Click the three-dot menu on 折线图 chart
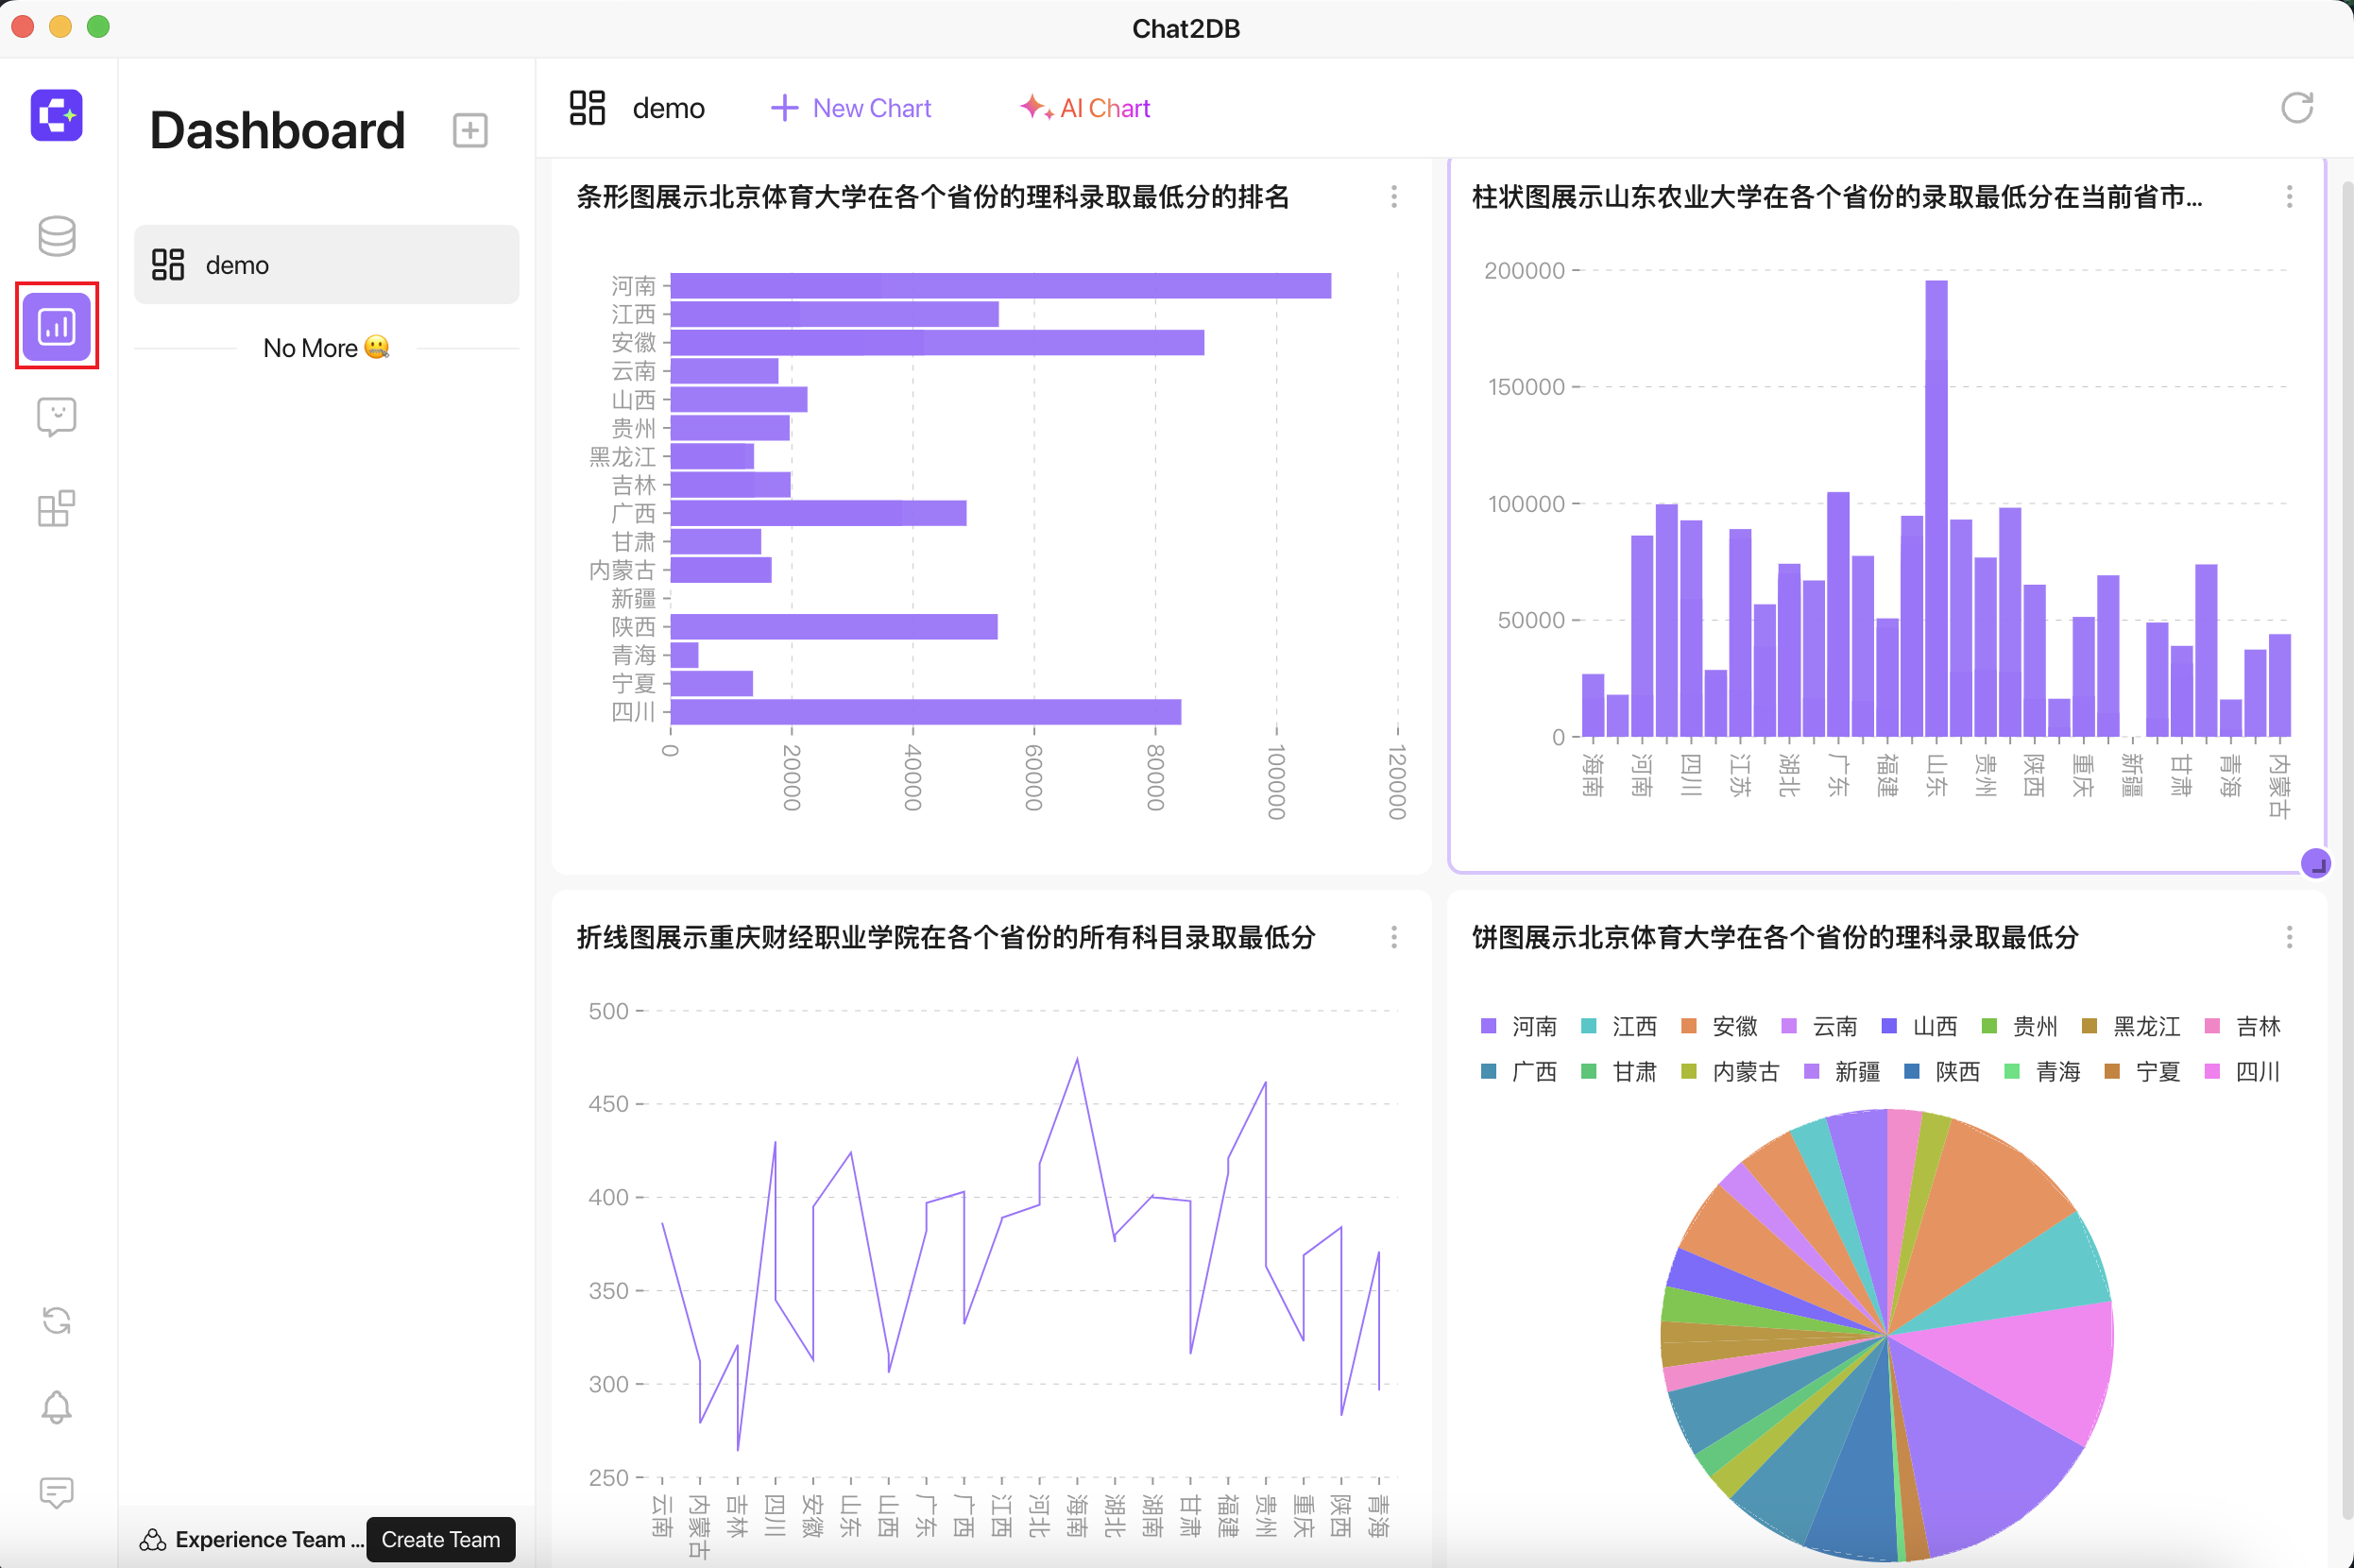This screenshot has width=2354, height=1568. [x=1393, y=938]
